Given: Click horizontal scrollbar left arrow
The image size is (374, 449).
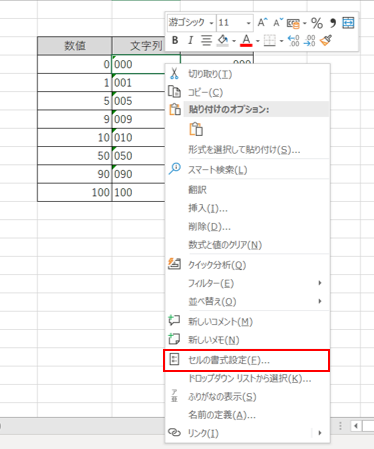Looking at the screenshot, I should (x=356, y=426).
